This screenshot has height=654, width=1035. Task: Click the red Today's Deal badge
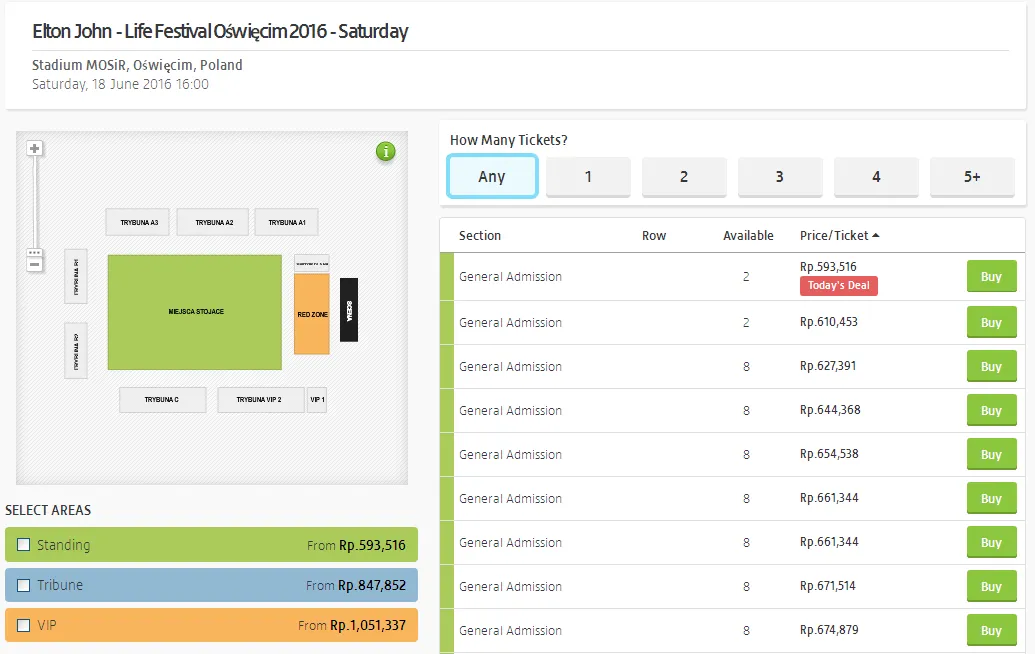point(839,286)
